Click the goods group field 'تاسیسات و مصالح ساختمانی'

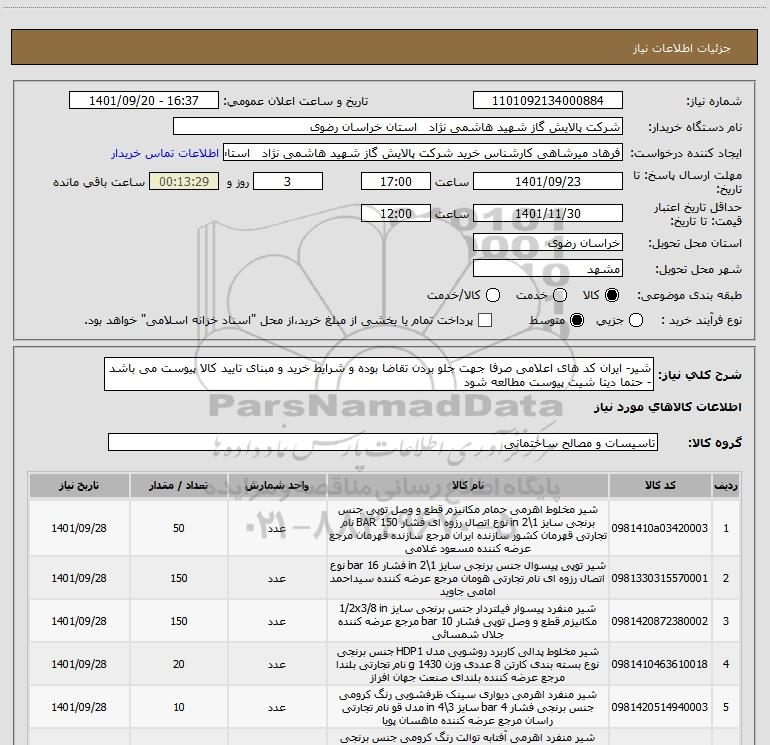click(x=383, y=442)
